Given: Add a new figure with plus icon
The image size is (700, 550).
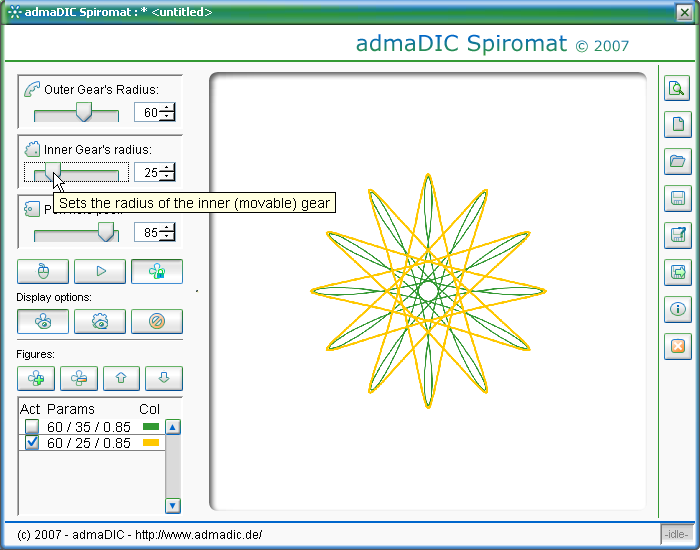Looking at the screenshot, I should (x=36, y=378).
